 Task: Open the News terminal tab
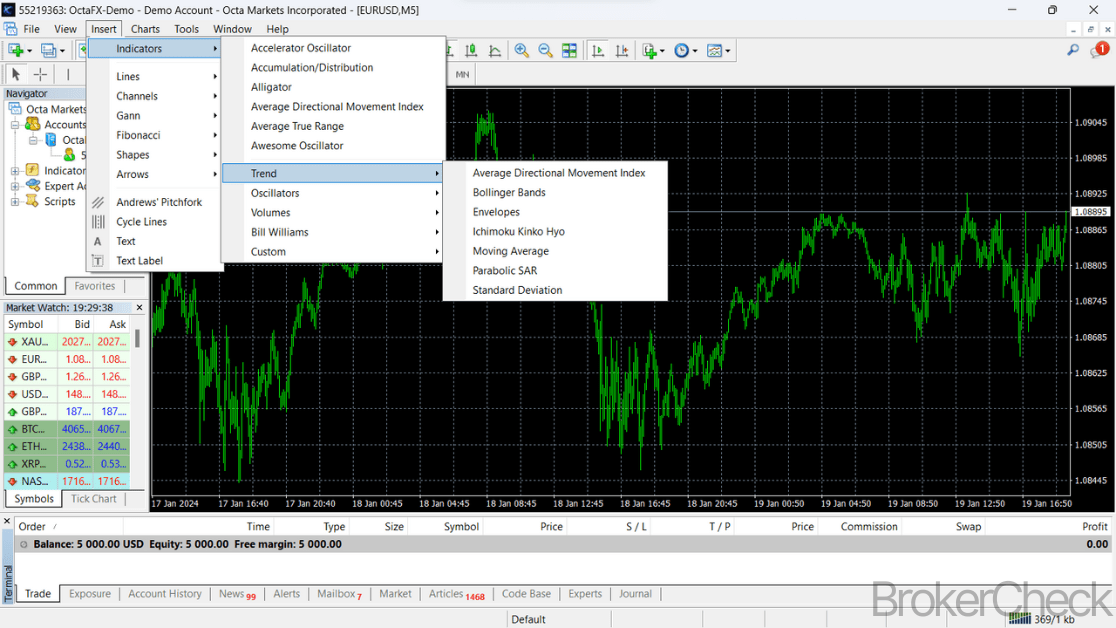click(237, 594)
